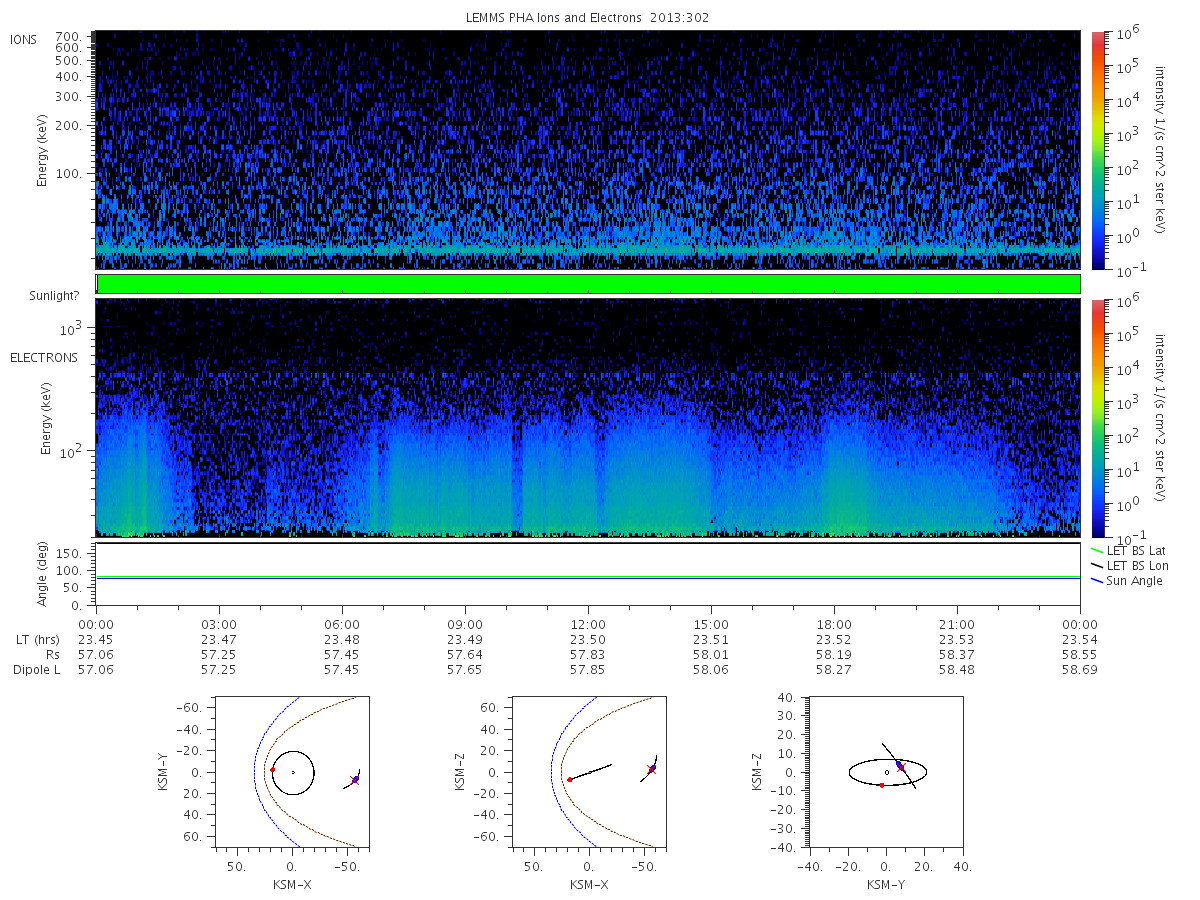
Task: Click the KSM-Z versus KSM-Y orbit plot
Action: point(887,772)
